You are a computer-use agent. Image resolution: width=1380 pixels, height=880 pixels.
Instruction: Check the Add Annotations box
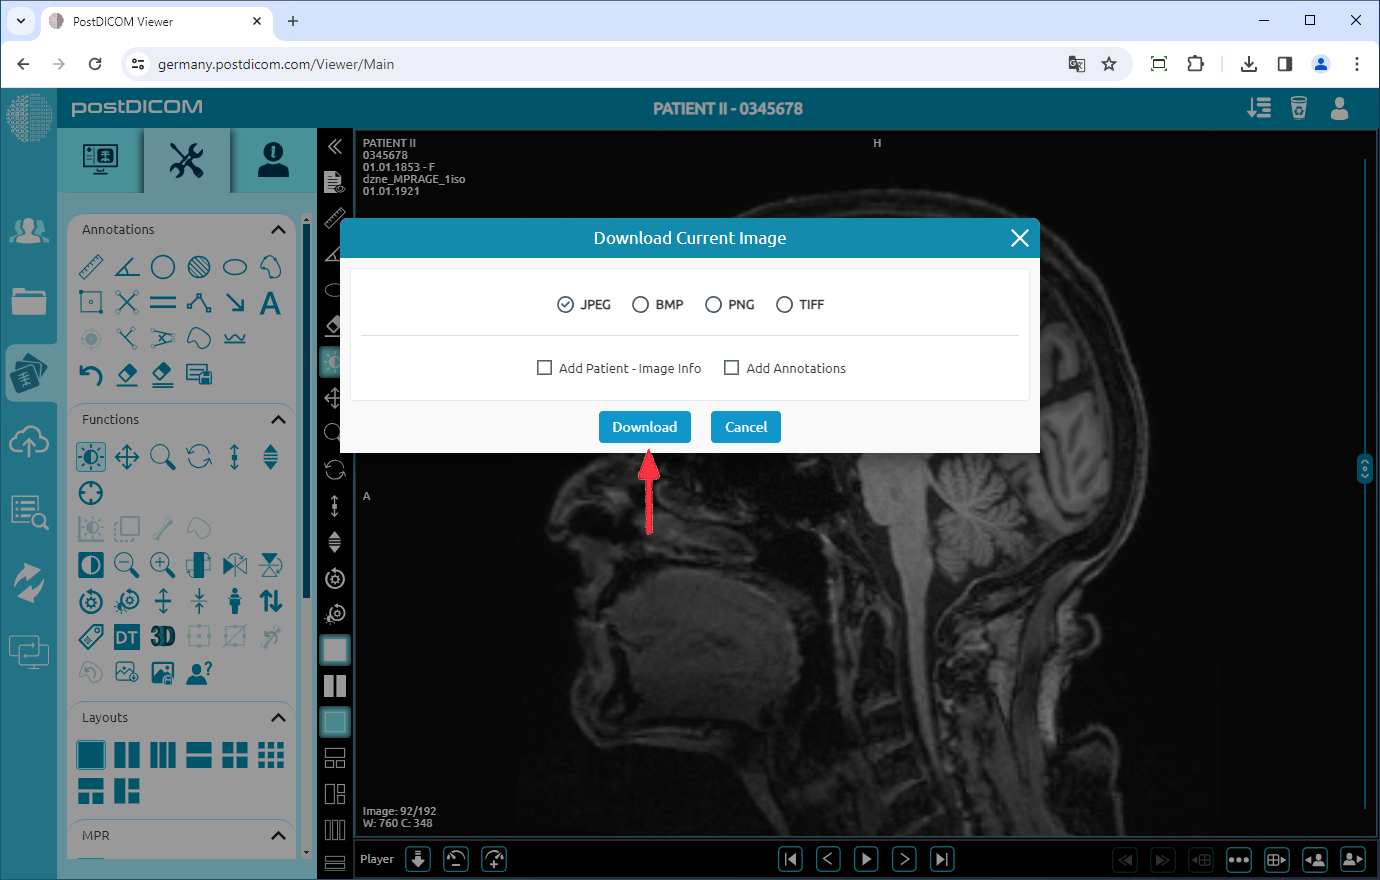point(731,367)
